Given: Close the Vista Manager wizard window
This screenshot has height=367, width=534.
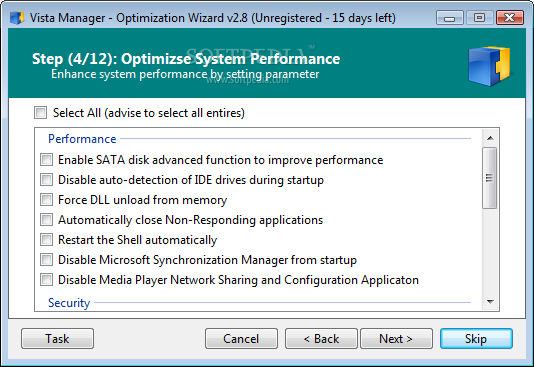Looking at the screenshot, I should click(509, 18).
